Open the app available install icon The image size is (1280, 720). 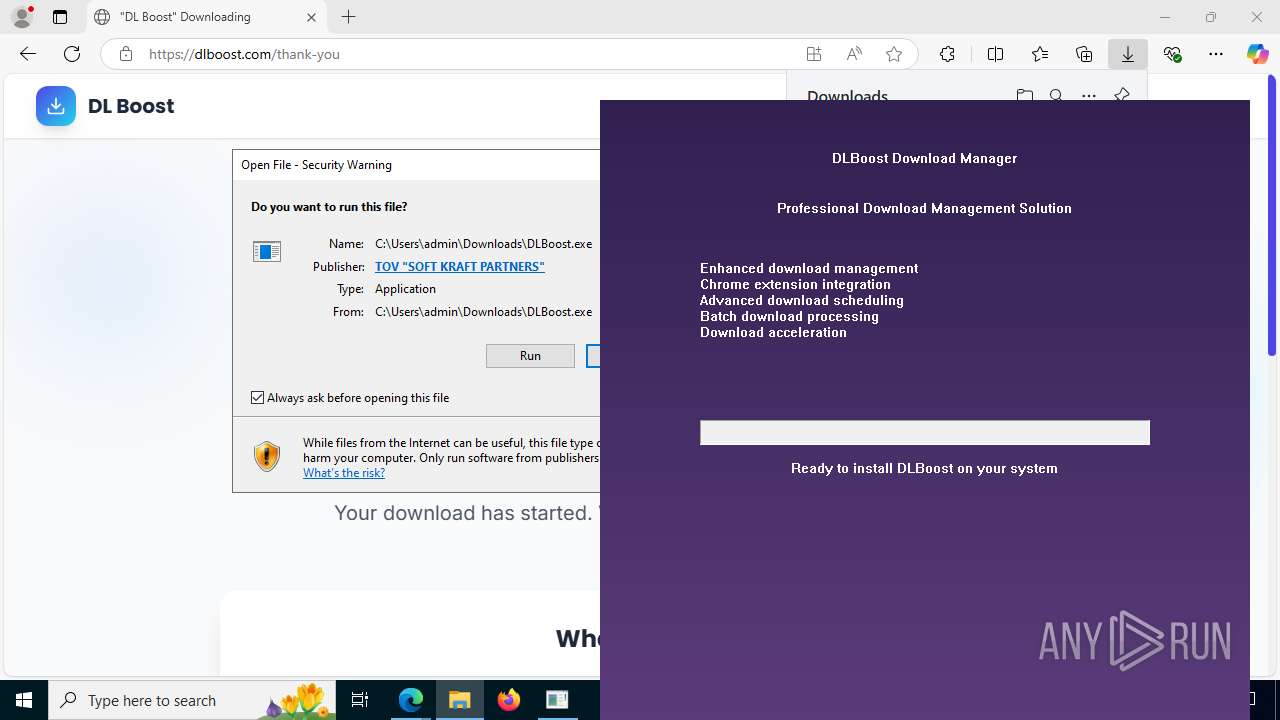click(814, 54)
